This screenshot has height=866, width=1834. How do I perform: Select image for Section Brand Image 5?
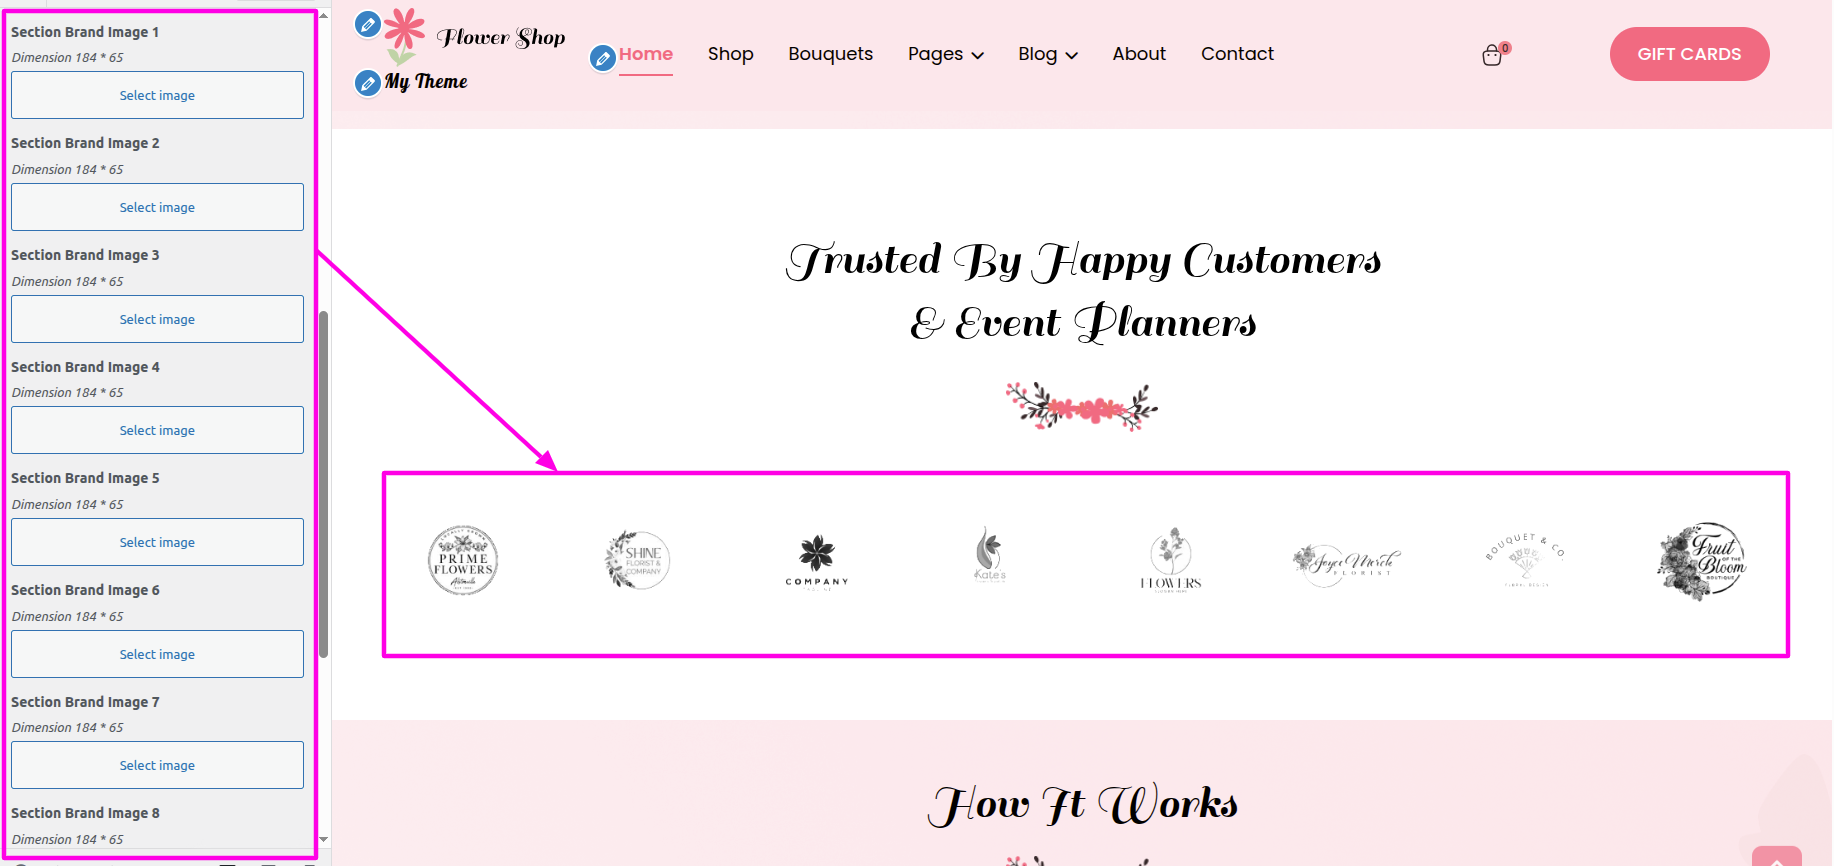157,542
